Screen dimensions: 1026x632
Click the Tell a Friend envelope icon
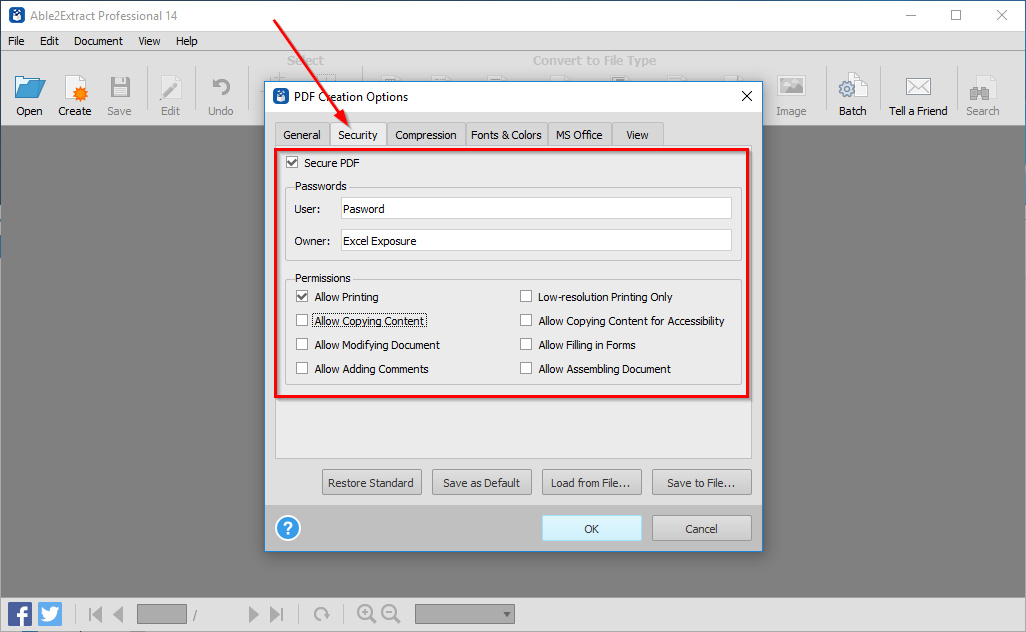tap(918, 86)
